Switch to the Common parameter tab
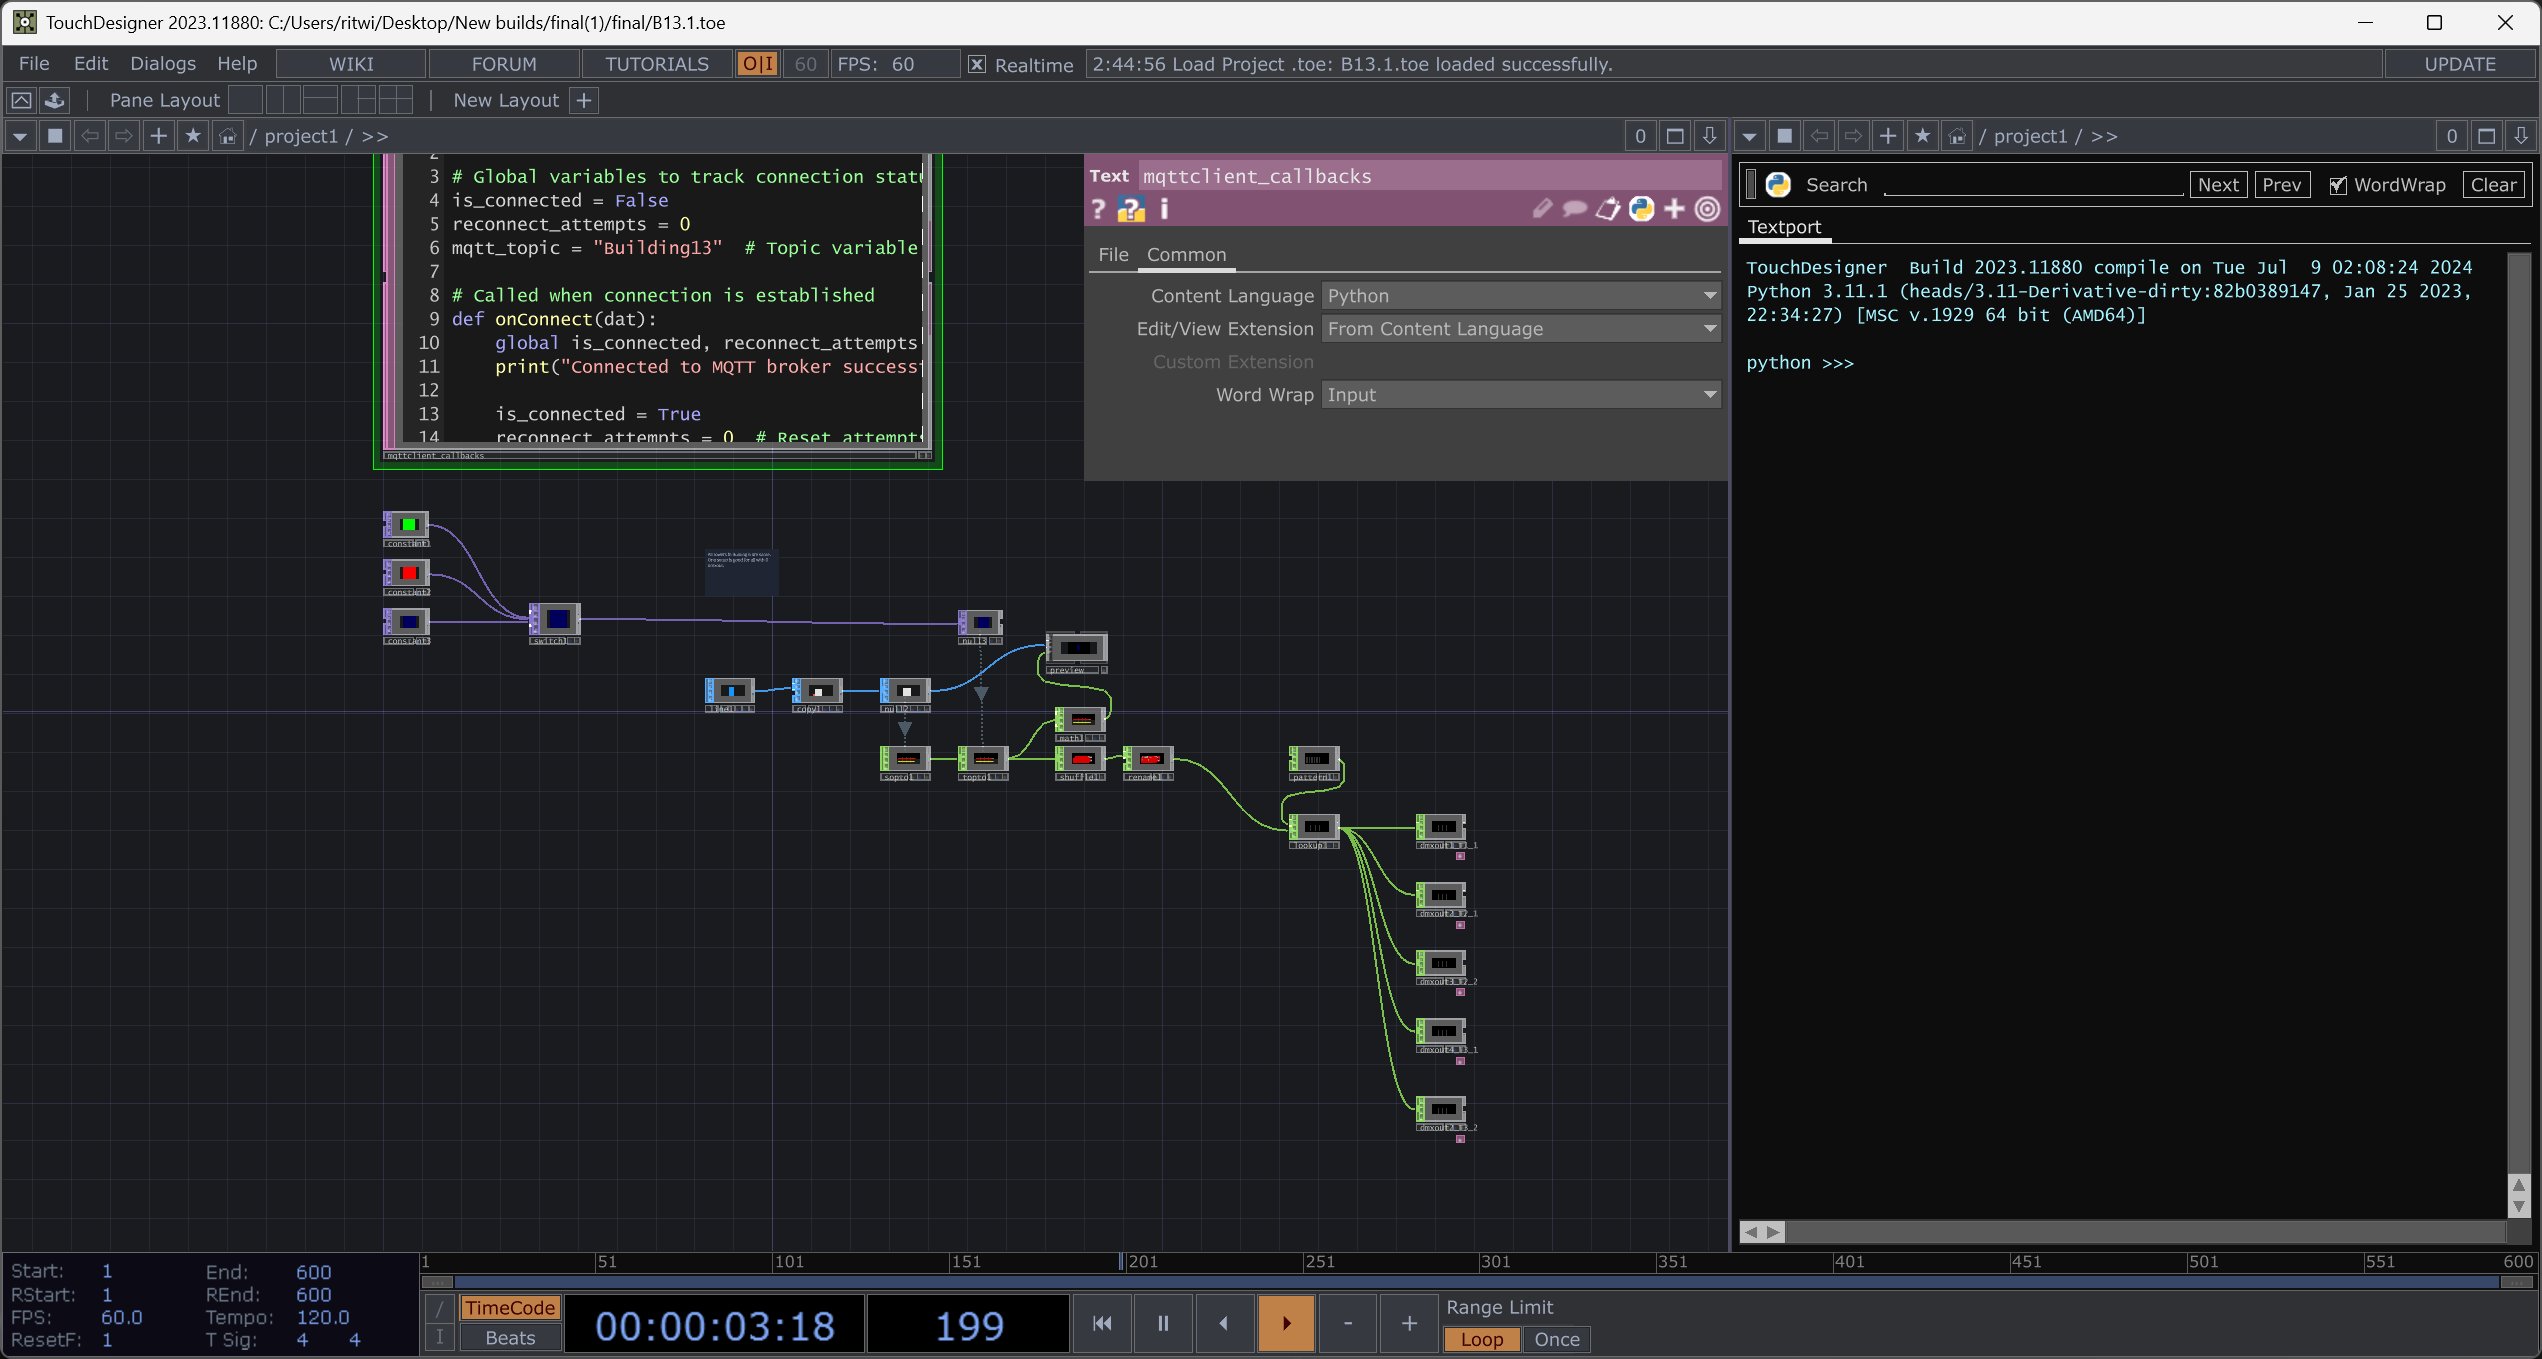 click(x=1186, y=254)
